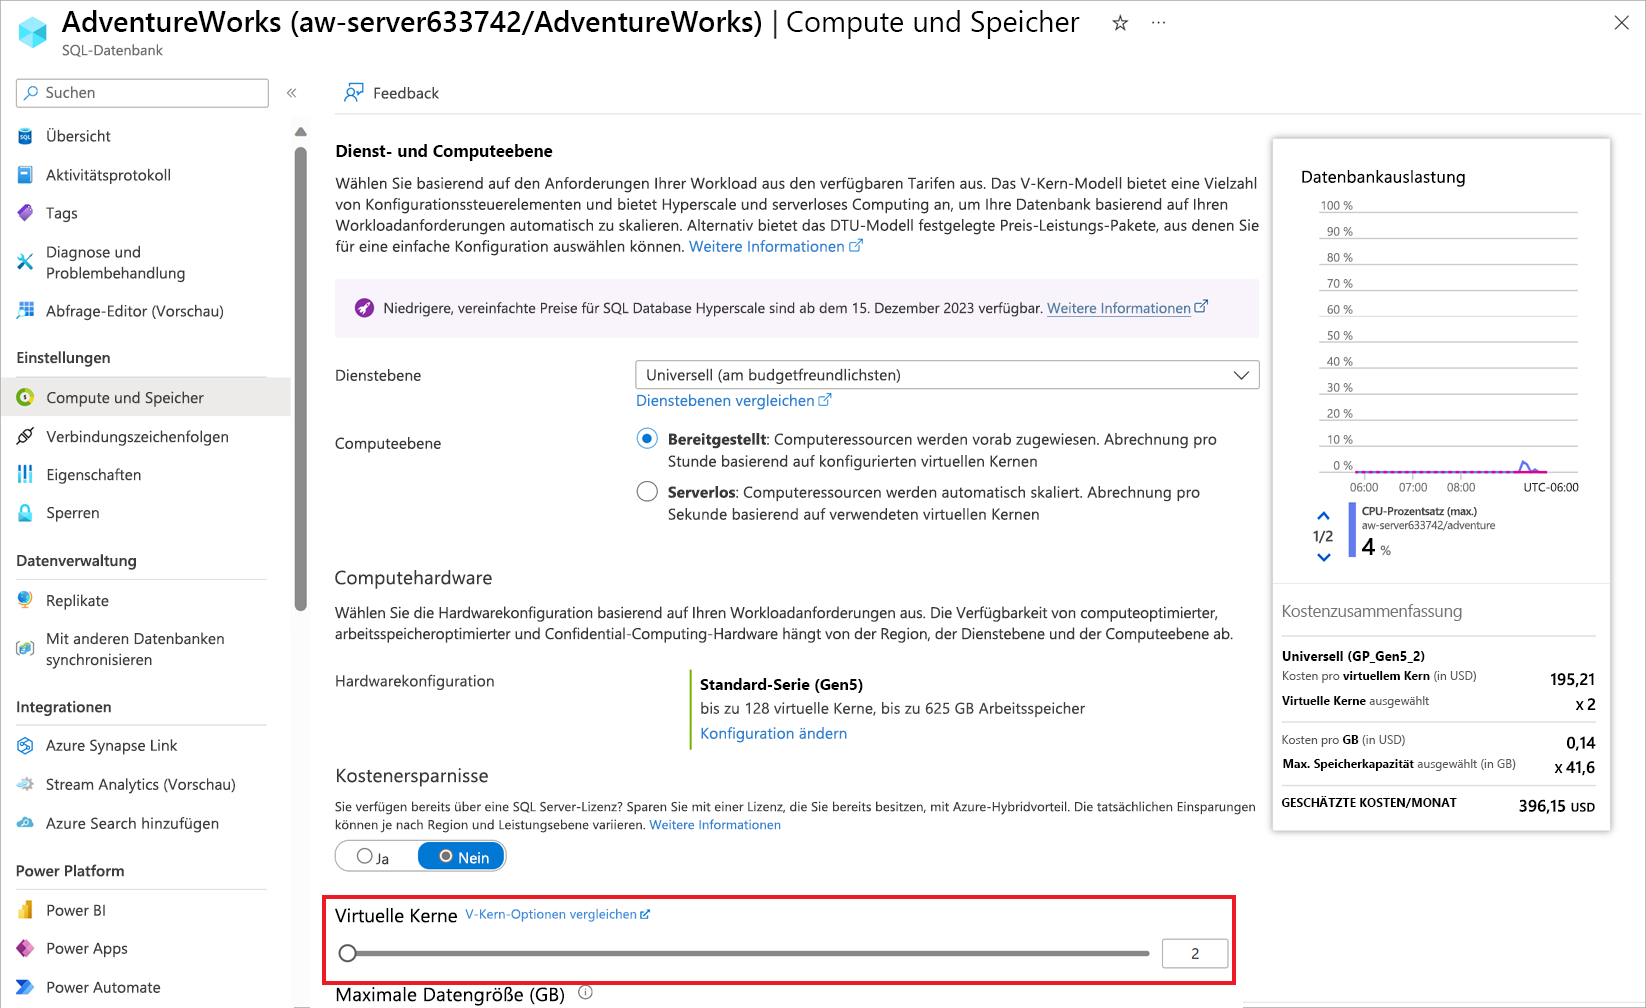
Task: Click the Azure Synapse Link icon
Action: tap(25, 746)
